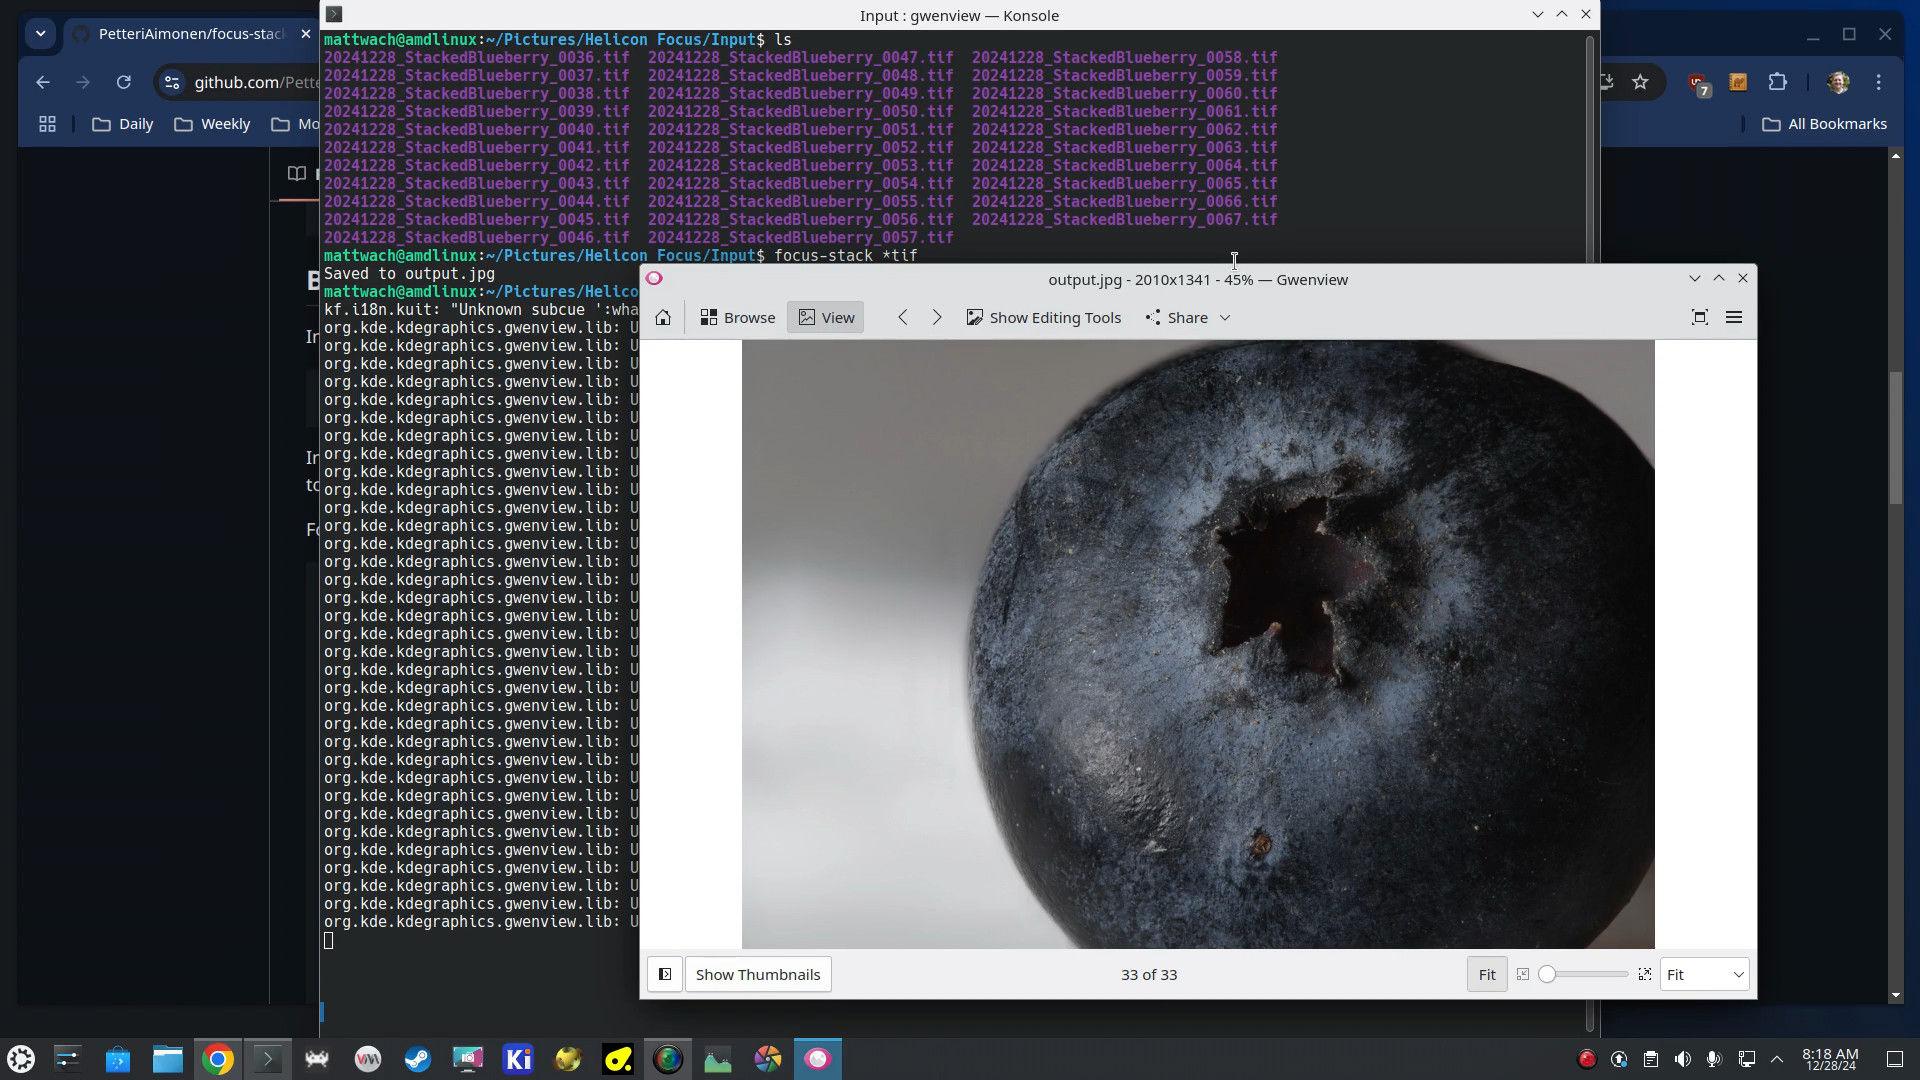The width and height of the screenshot is (1920, 1080).
Task: Open Chrome tab search dropdown
Action: [40, 34]
